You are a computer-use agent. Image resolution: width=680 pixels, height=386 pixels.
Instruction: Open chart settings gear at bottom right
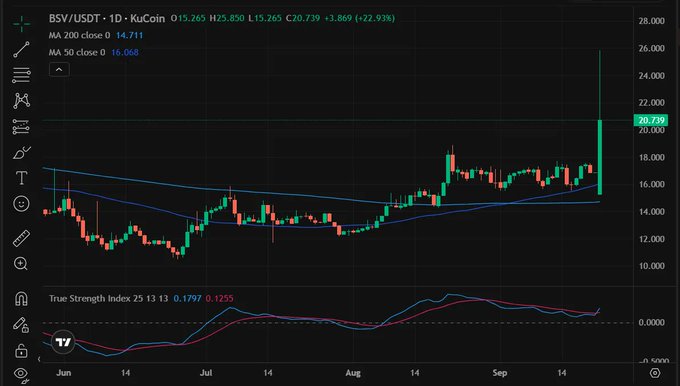655,373
